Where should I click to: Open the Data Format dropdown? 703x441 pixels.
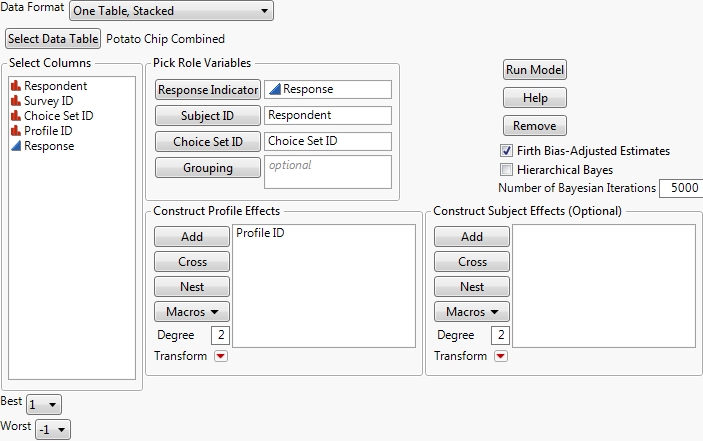point(171,11)
